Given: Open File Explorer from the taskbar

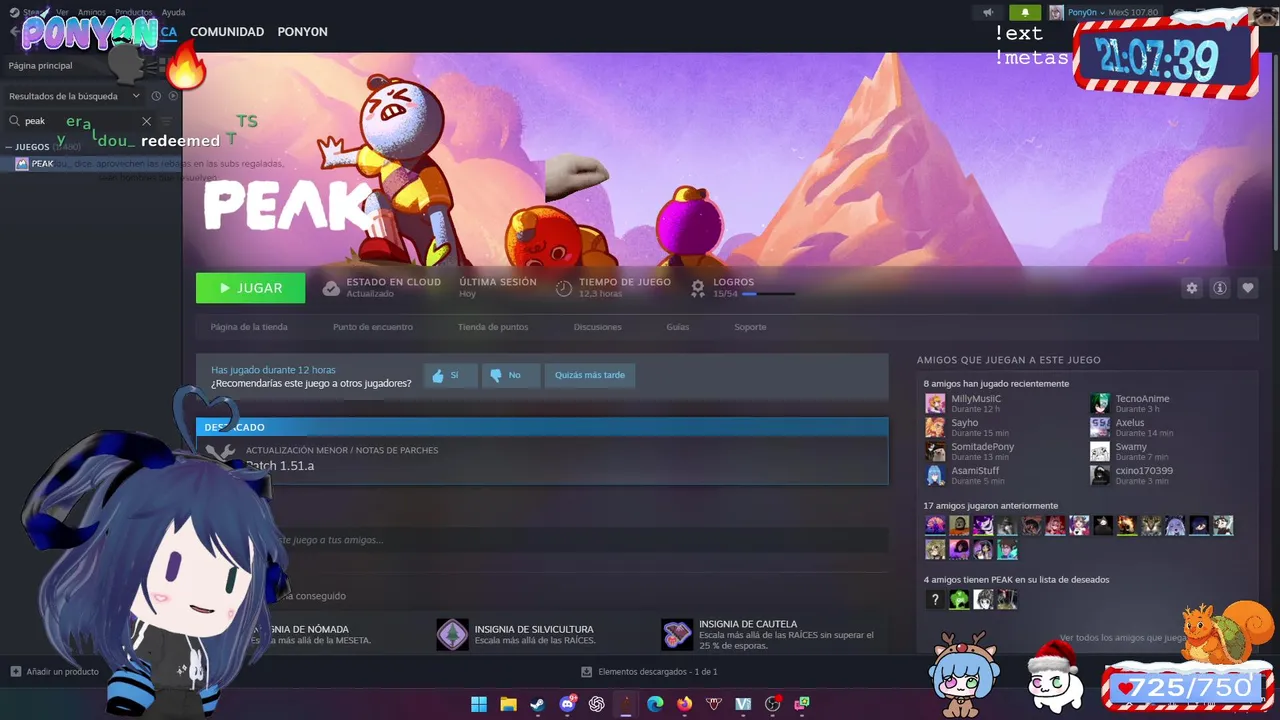Looking at the screenshot, I should [x=508, y=704].
